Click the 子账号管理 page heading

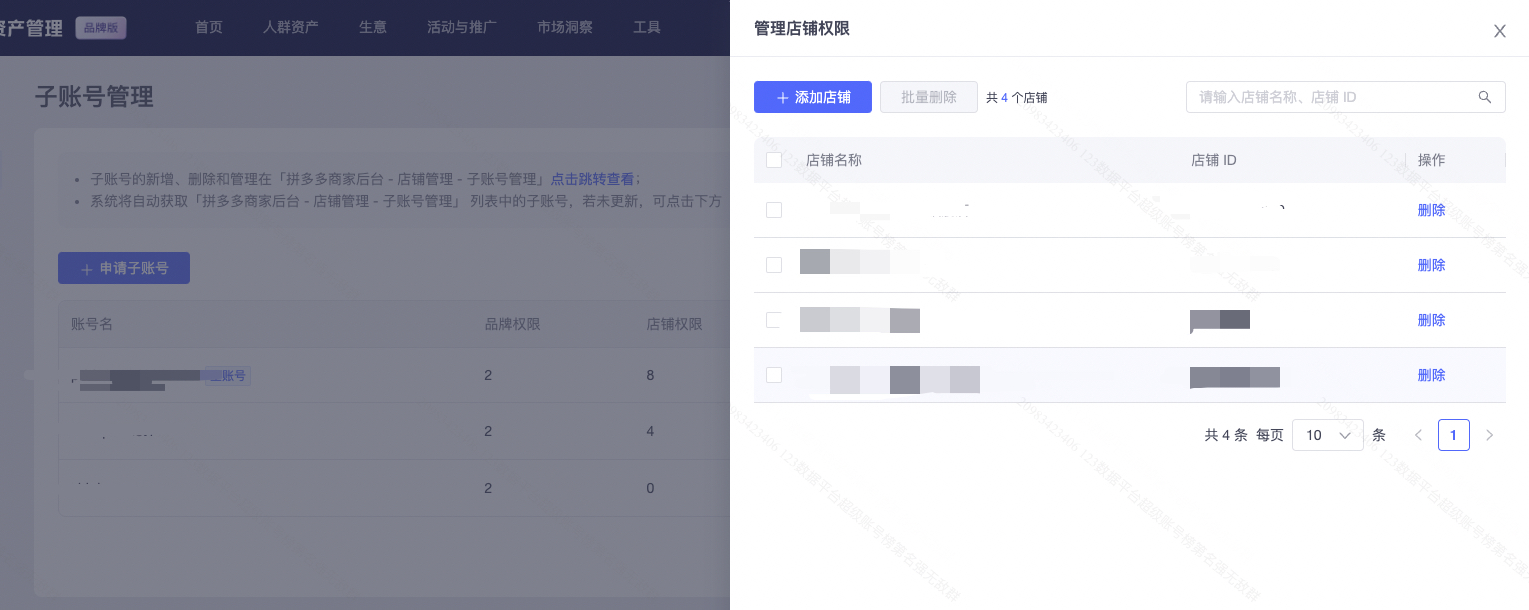[94, 96]
